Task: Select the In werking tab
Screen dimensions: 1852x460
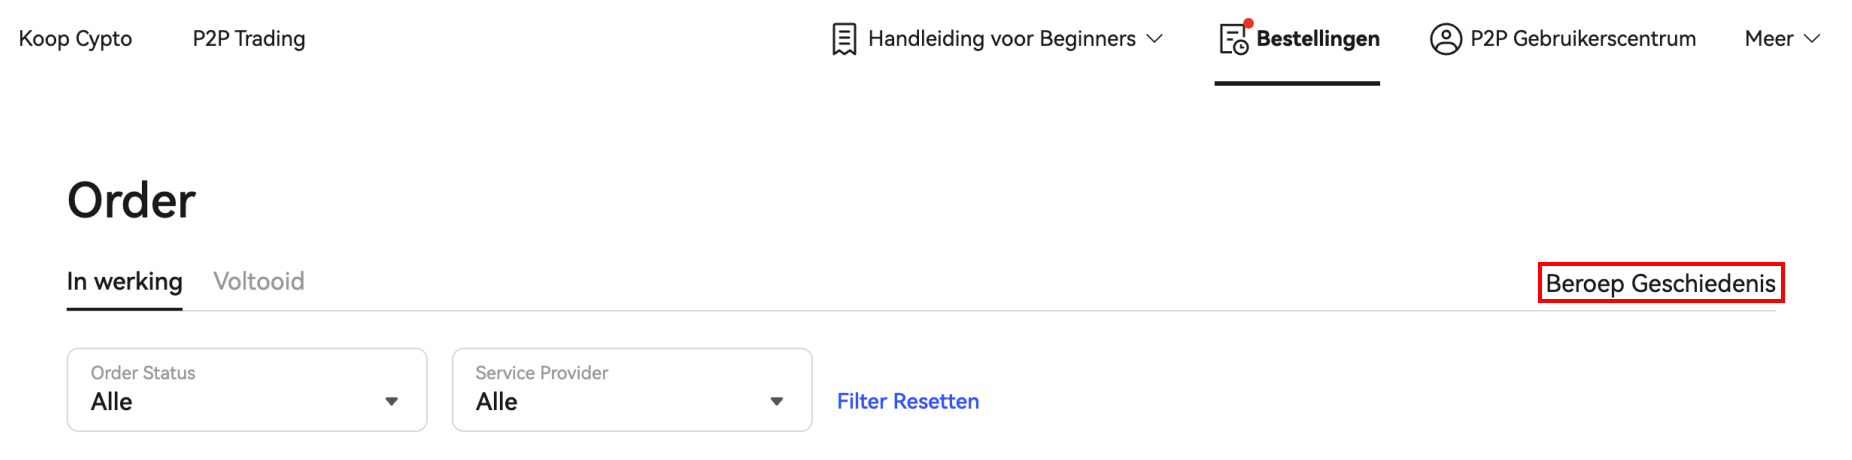Action: click(x=125, y=281)
